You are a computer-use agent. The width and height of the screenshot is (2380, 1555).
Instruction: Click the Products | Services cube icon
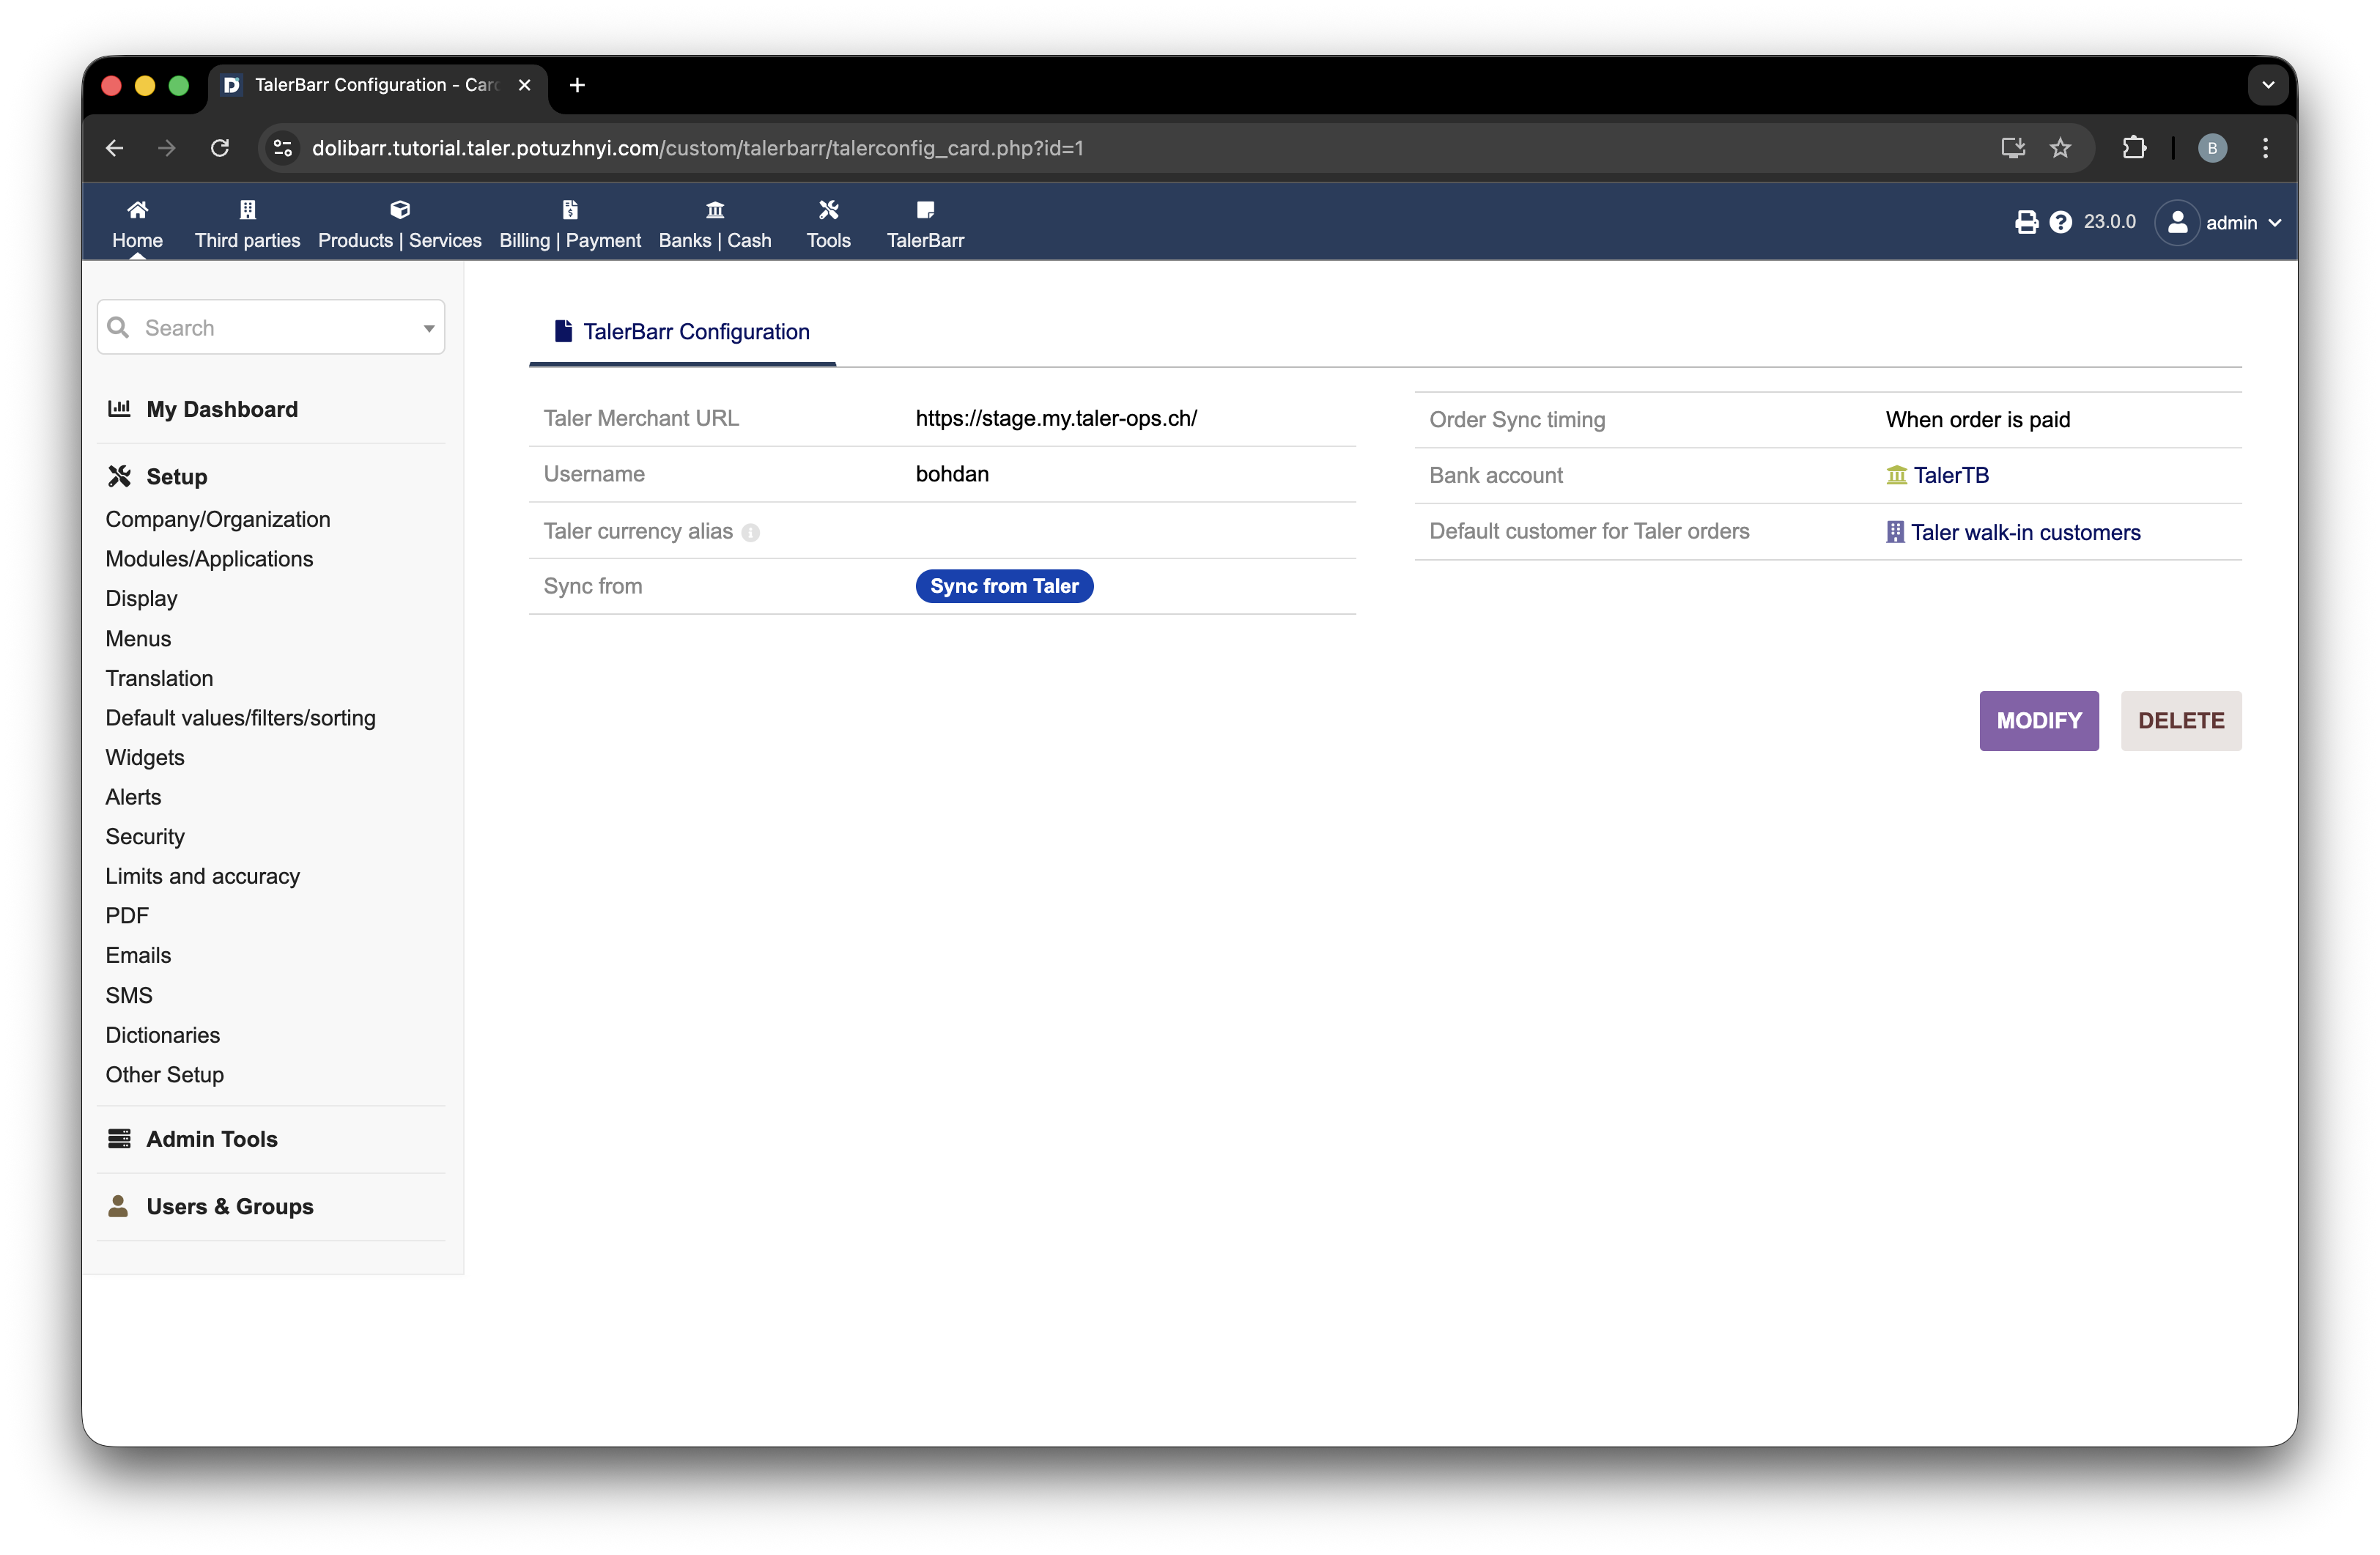tap(400, 210)
